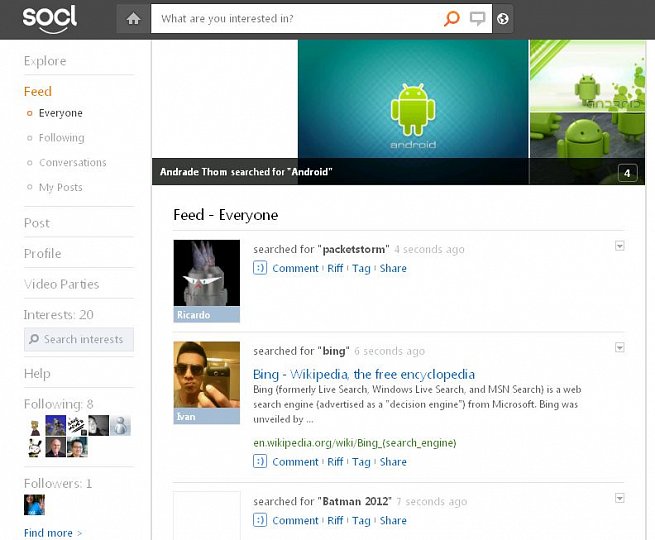Go to the home icon
655x540 pixels.
133,18
